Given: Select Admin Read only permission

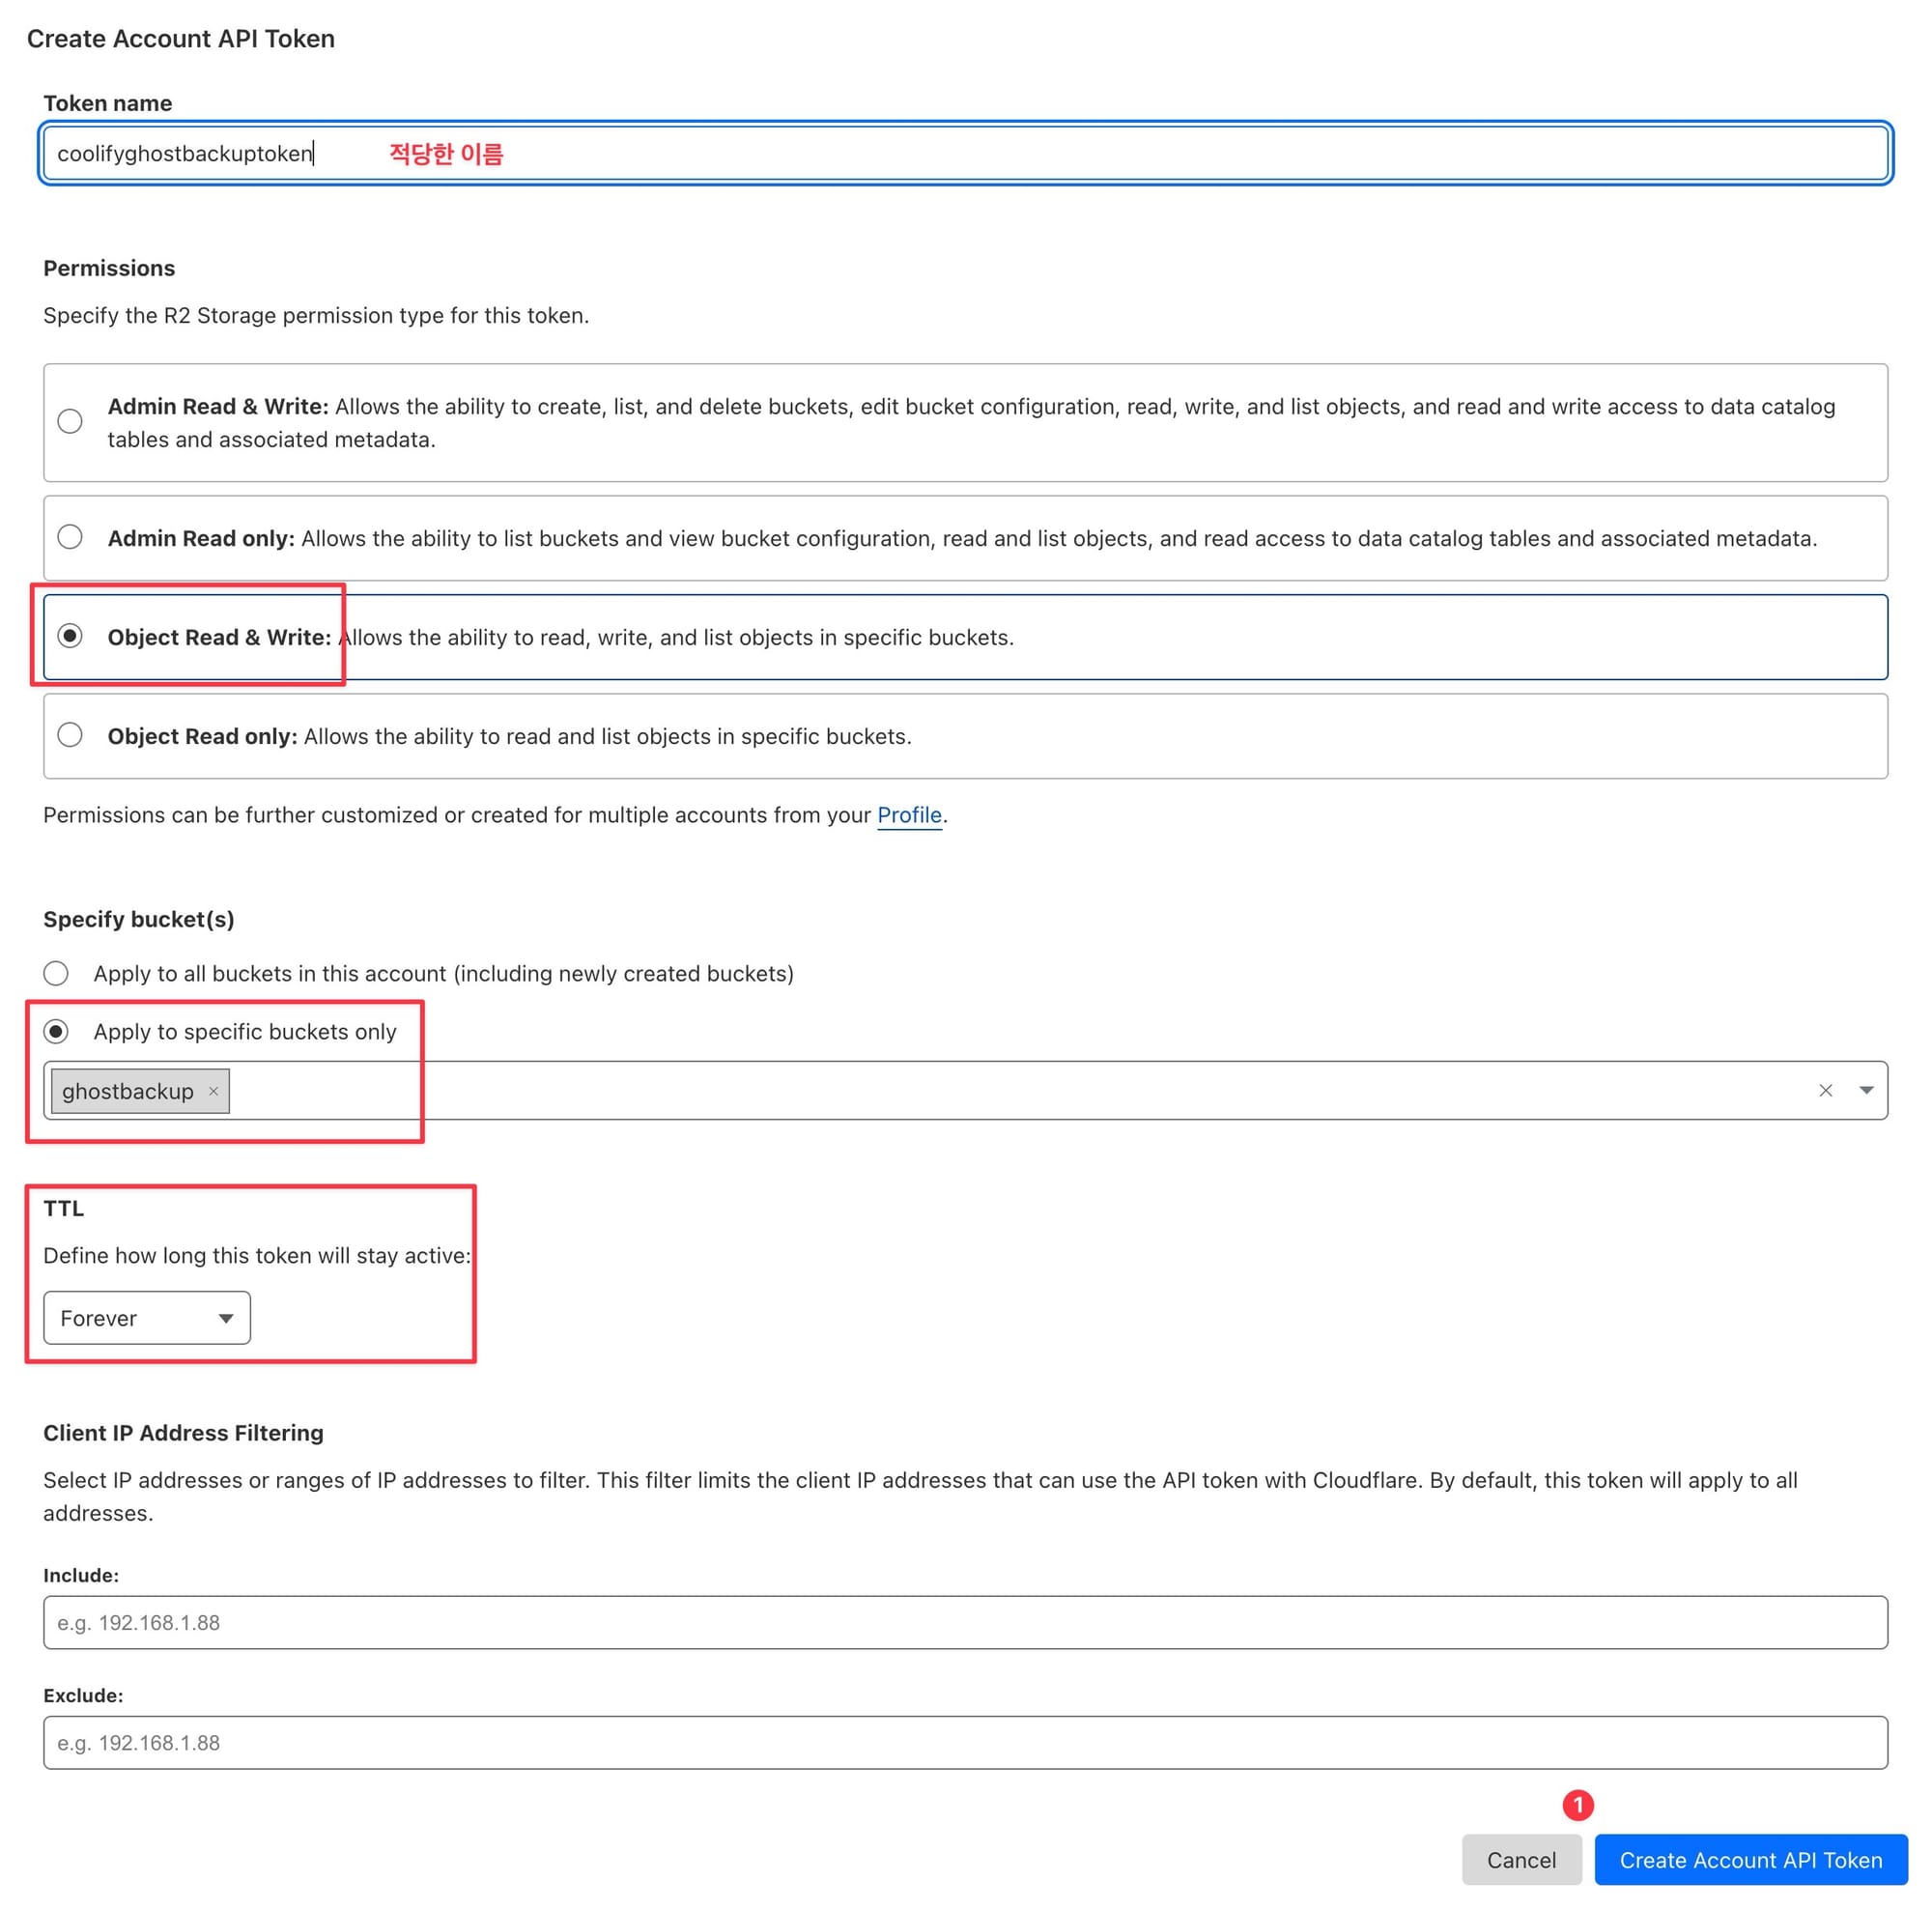Looking at the screenshot, I should [x=70, y=537].
